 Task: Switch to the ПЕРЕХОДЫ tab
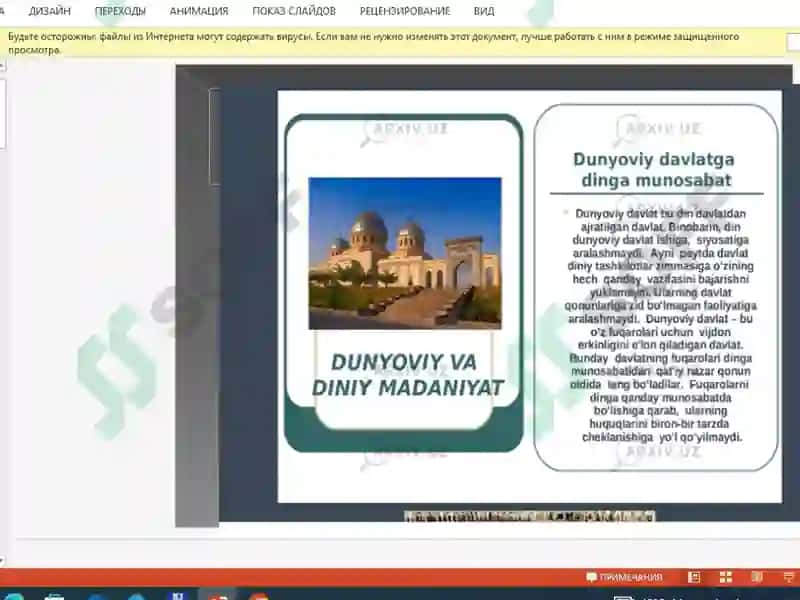tap(120, 11)
